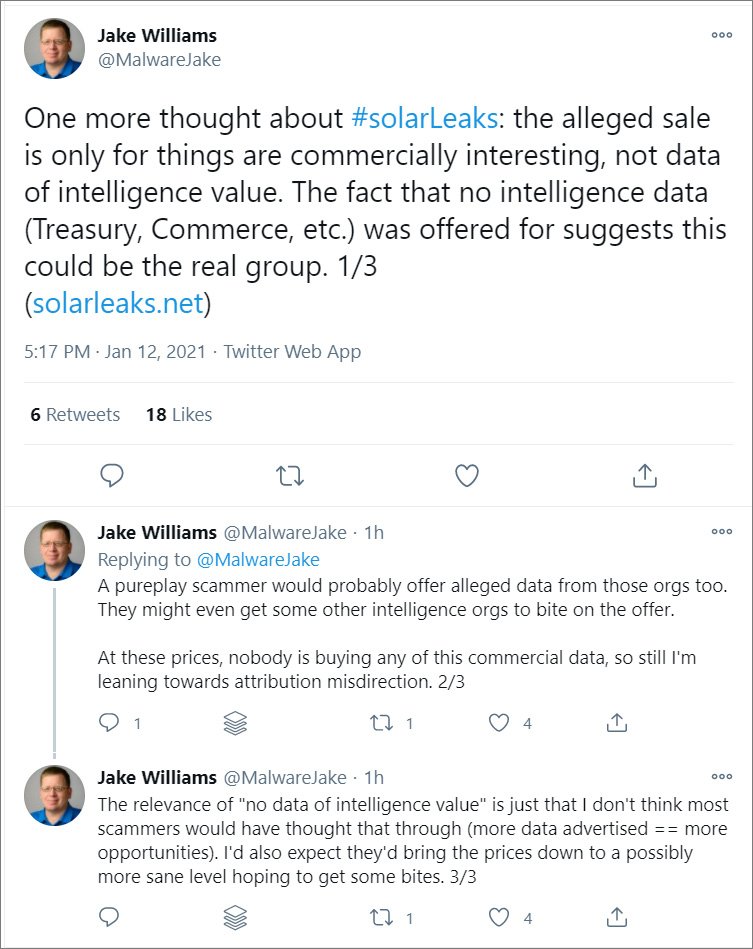Like the 3/3 scammers tweet
753x949 pixels.
499,917
